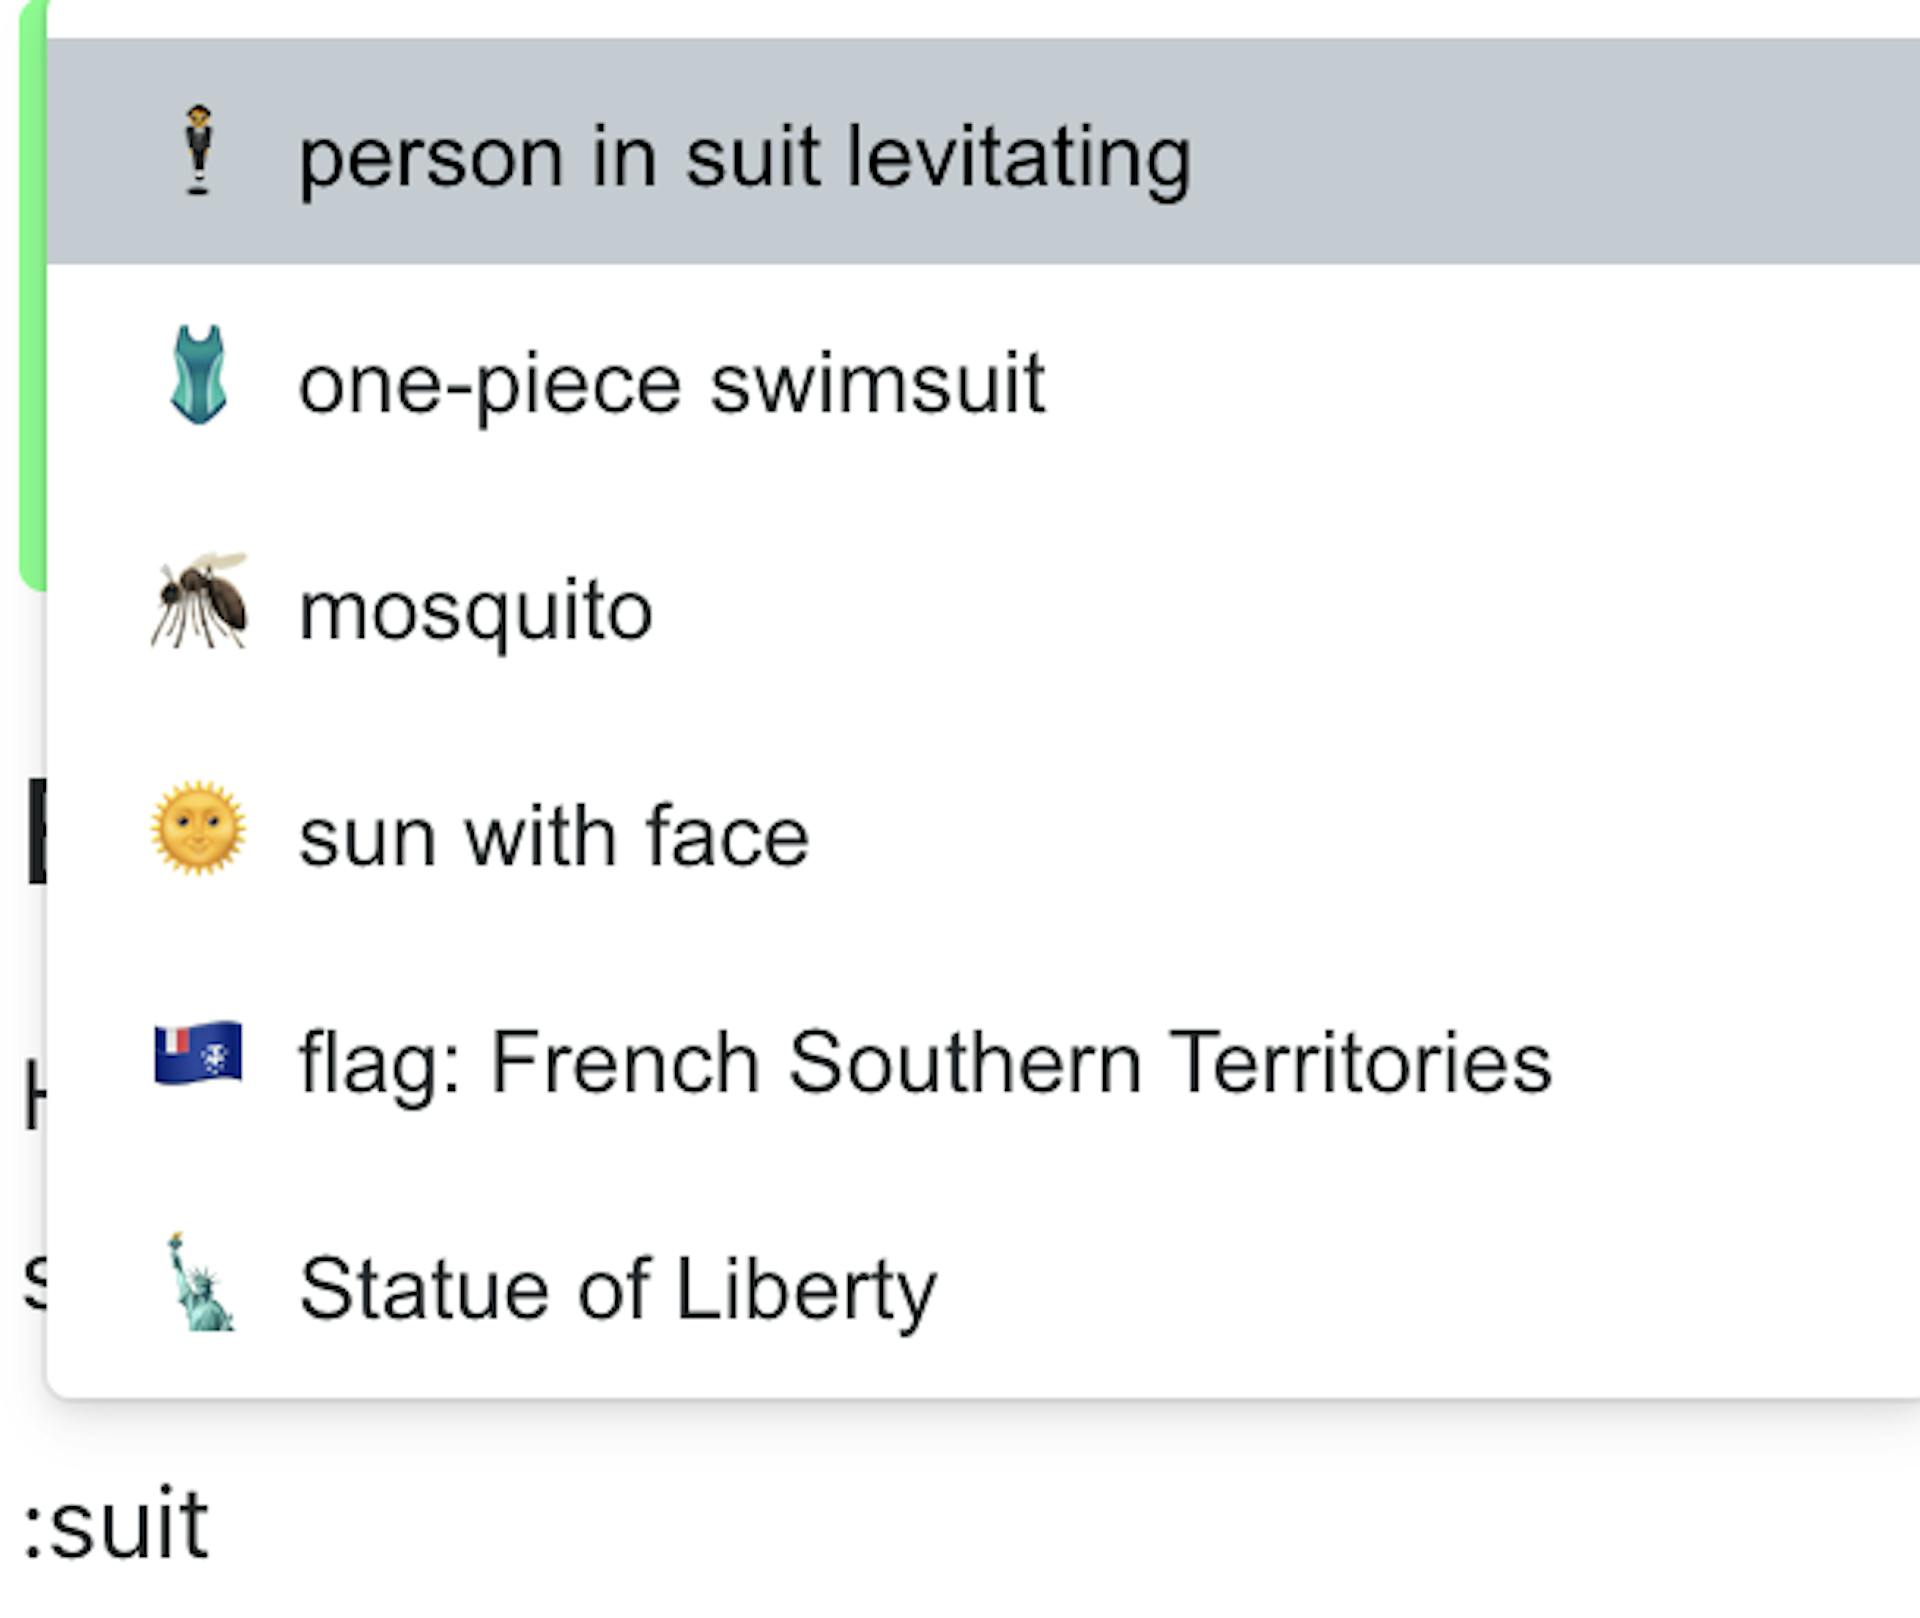Screen dimensions: 1920x1618
Task: Click the one-piece swimsuit emoji icon
Action: pos(199,376)
